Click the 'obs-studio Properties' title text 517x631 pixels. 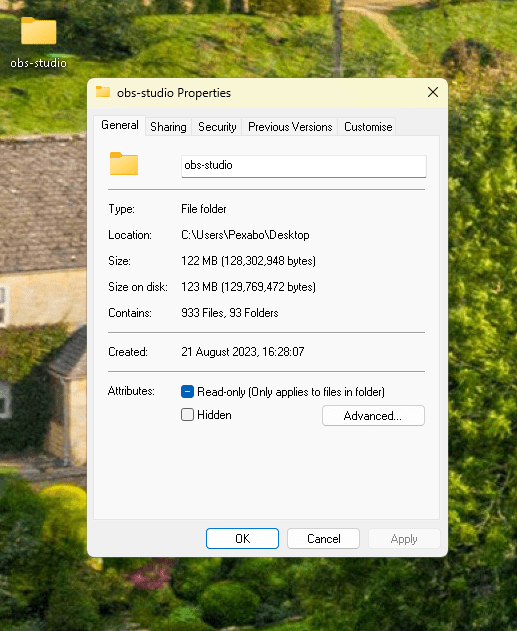(x=174, y=93)
